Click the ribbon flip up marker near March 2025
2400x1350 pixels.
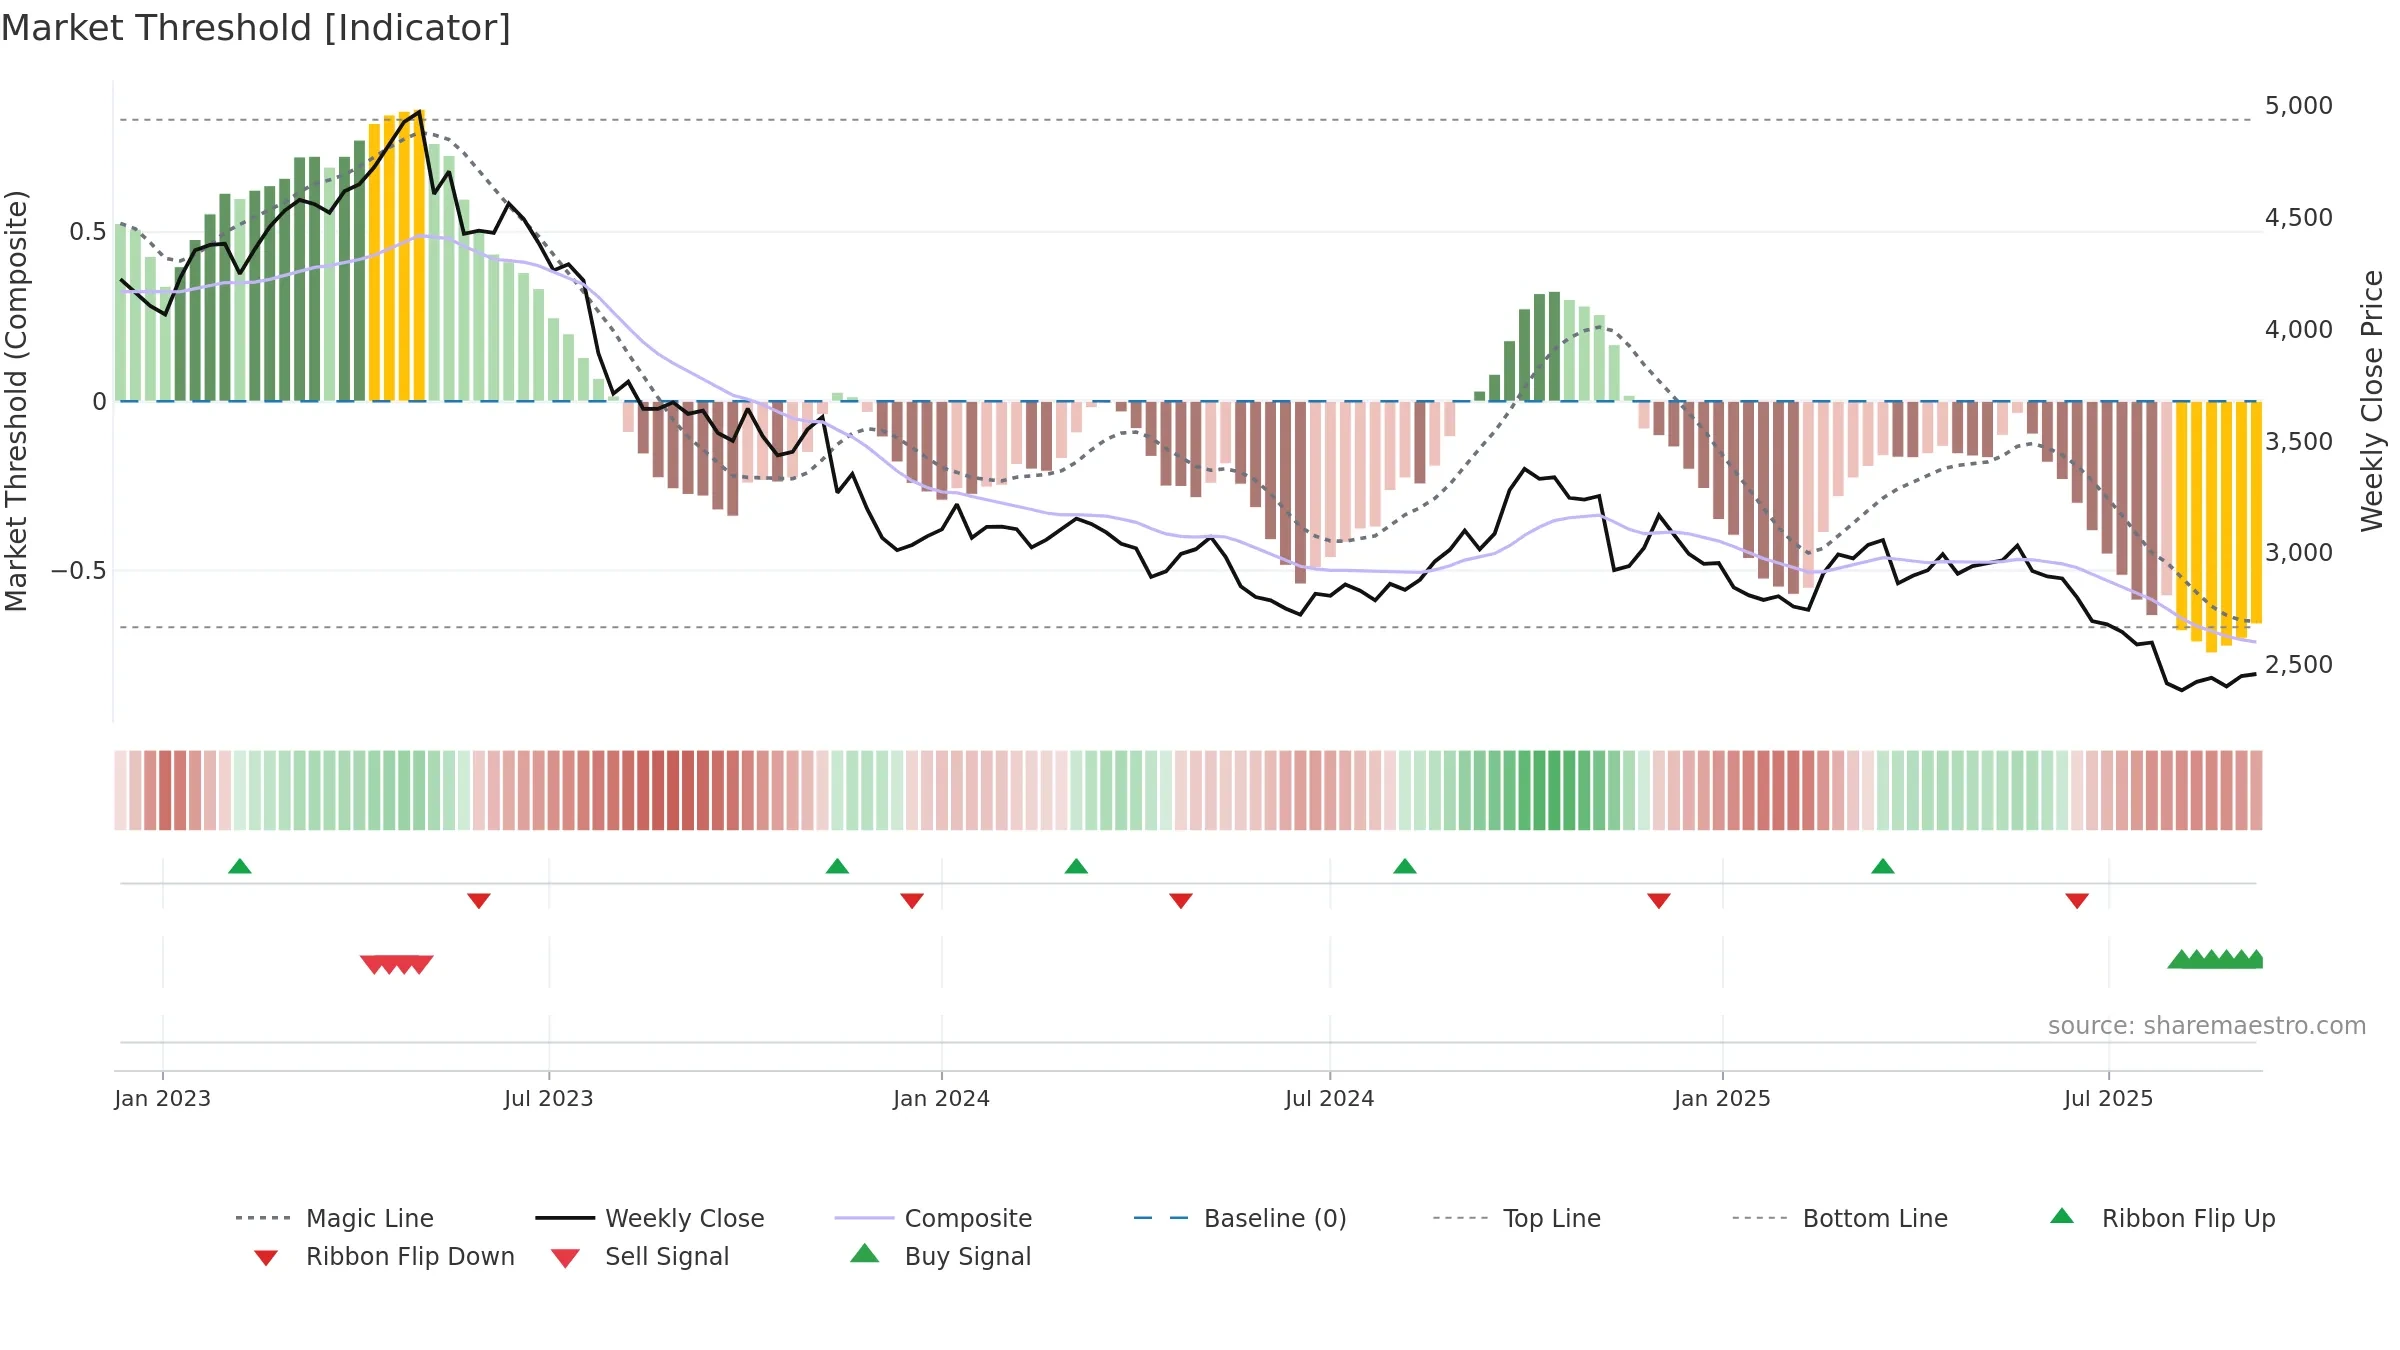pyautogui.click(x=1883, y=866)
